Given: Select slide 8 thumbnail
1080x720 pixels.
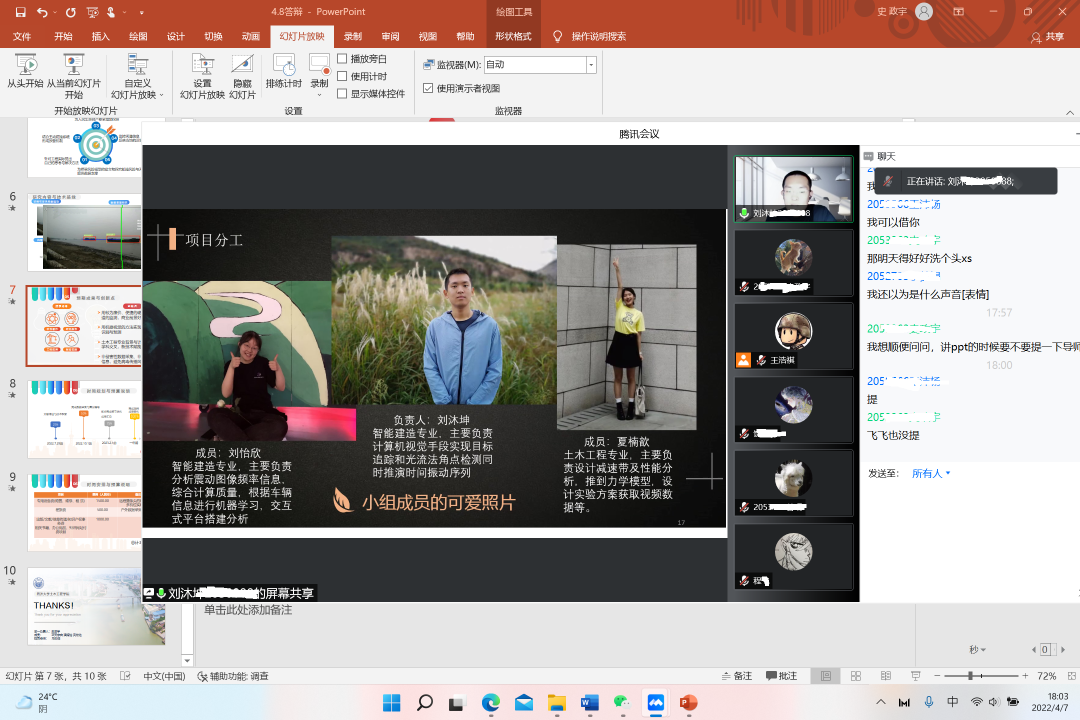Looking at the screenshot, I should tap(85, 419).
